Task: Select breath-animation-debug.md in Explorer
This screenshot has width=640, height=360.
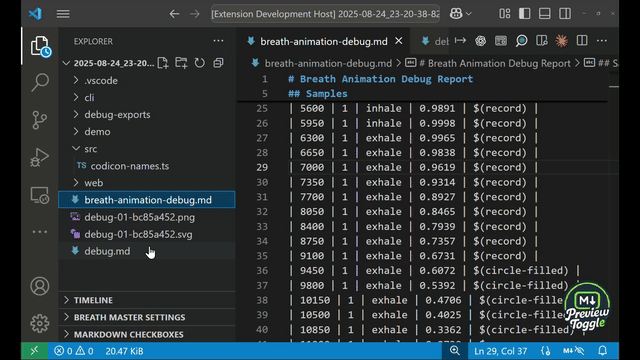Action: pos(147,200)
